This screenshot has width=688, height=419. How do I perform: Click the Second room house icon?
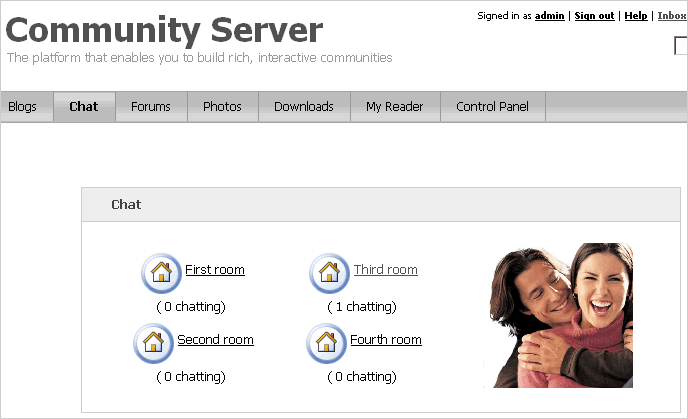click(153, 343)
